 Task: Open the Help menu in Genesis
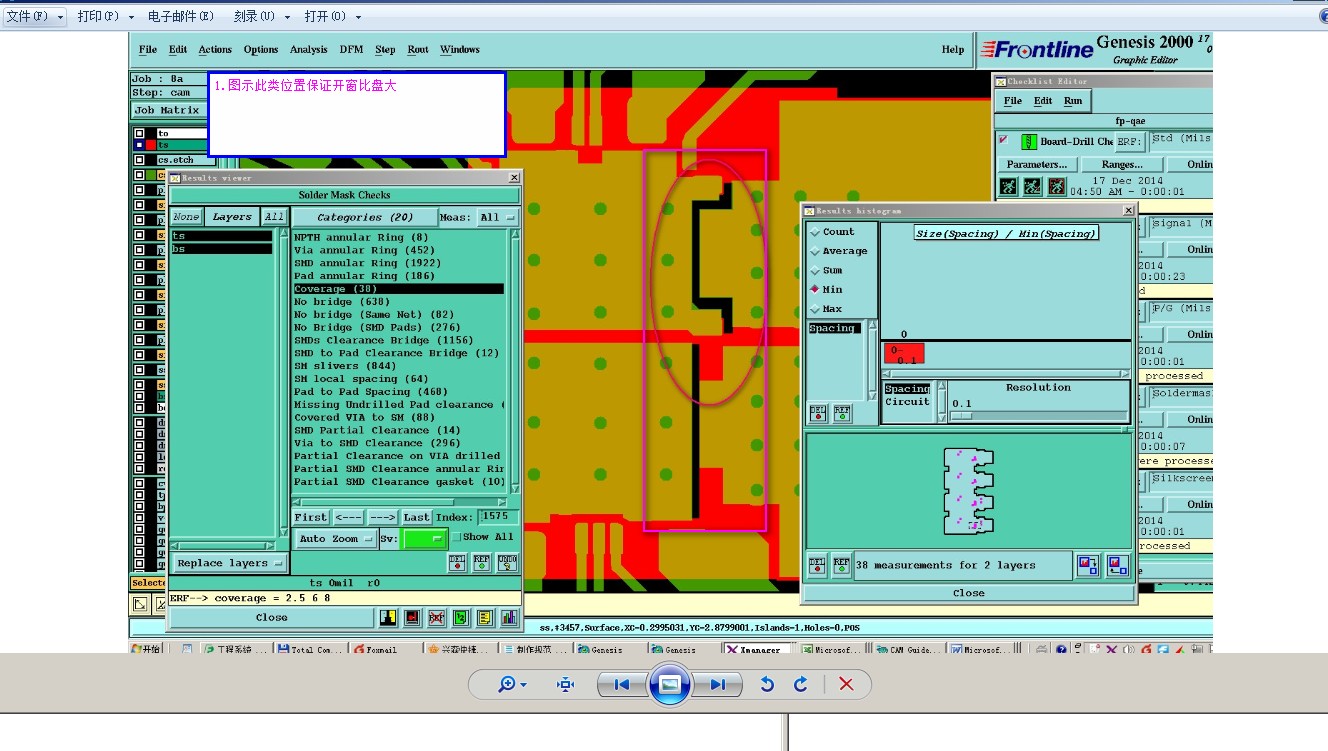(x=953, y=49)
